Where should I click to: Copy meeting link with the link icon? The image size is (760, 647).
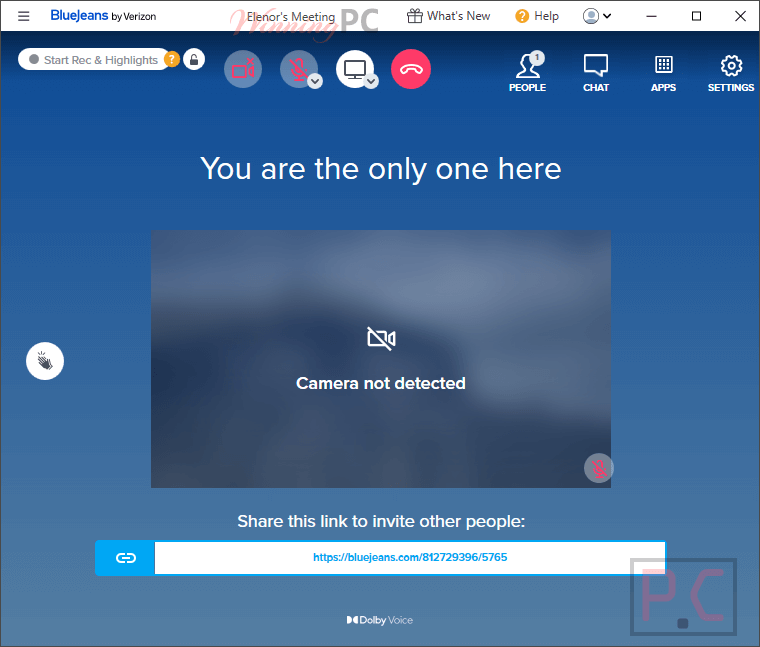tap(125, 558)
